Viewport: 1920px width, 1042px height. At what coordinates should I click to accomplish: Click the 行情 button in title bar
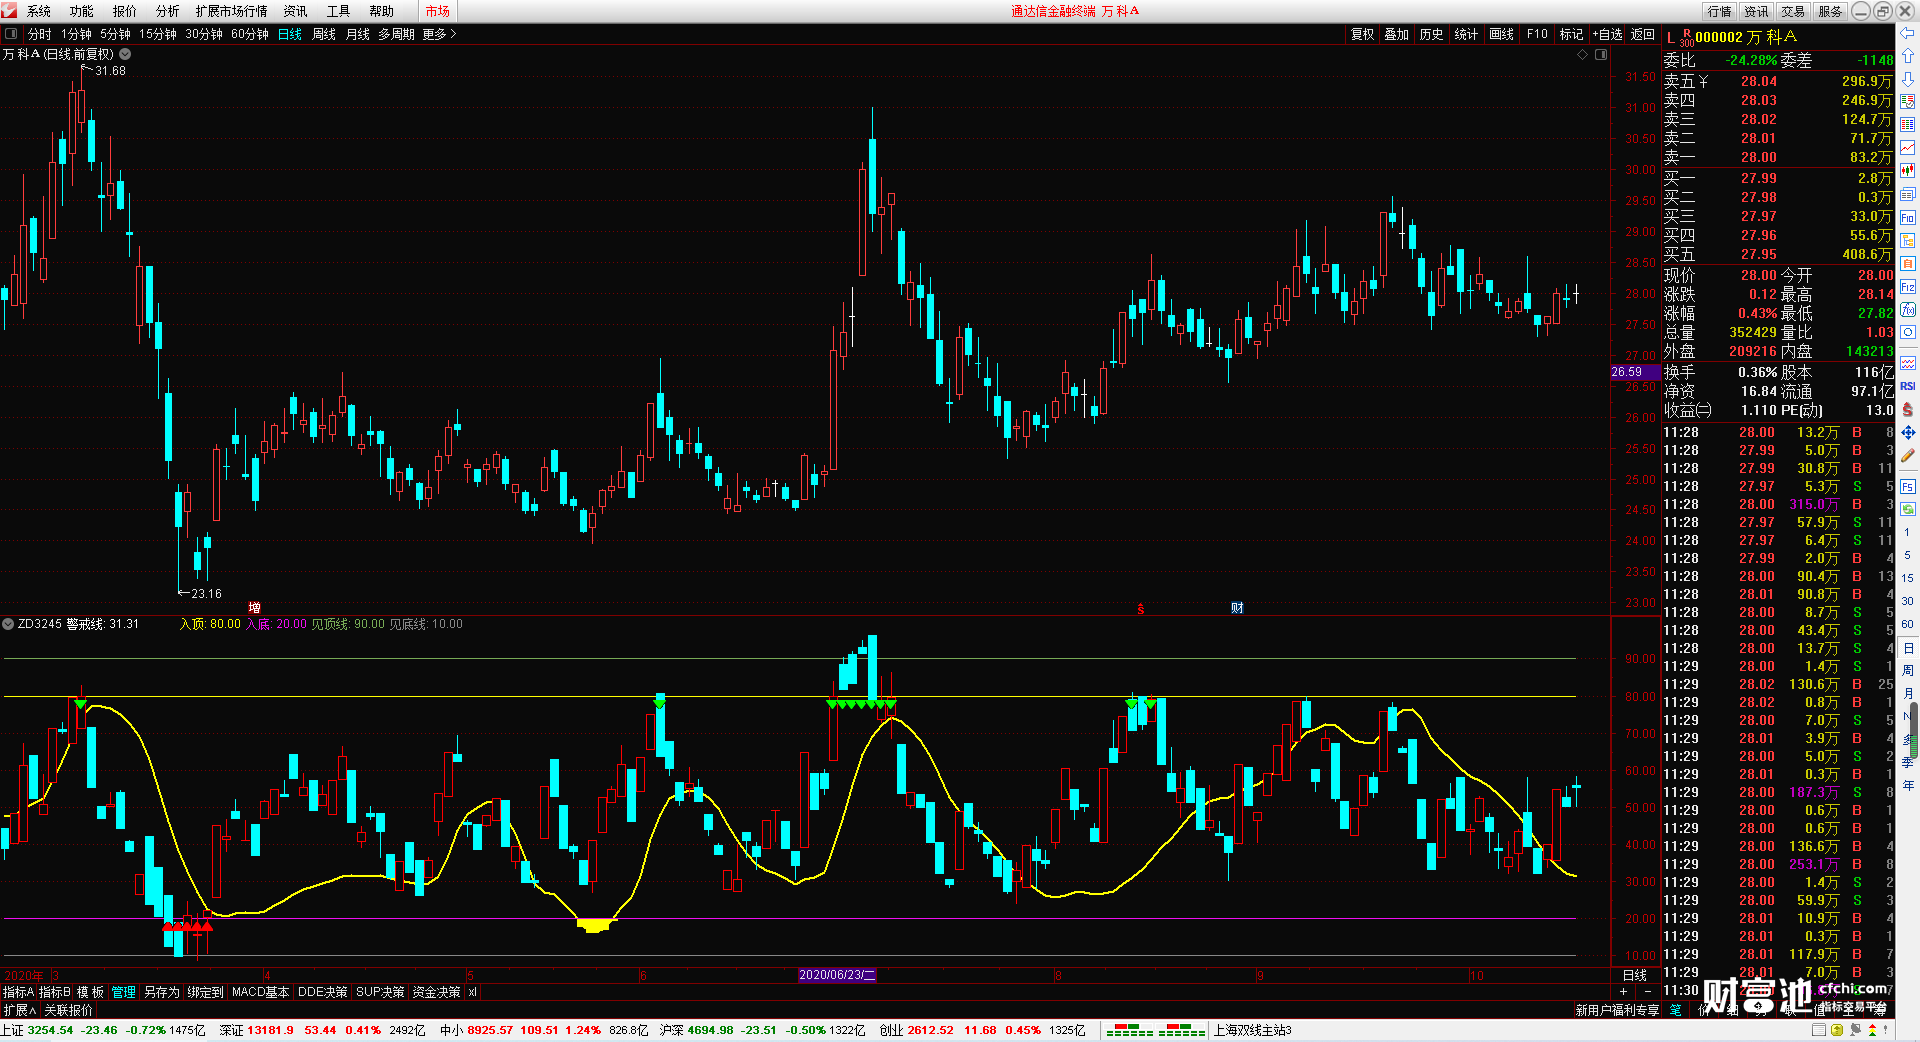click(x=1720, y=11)
